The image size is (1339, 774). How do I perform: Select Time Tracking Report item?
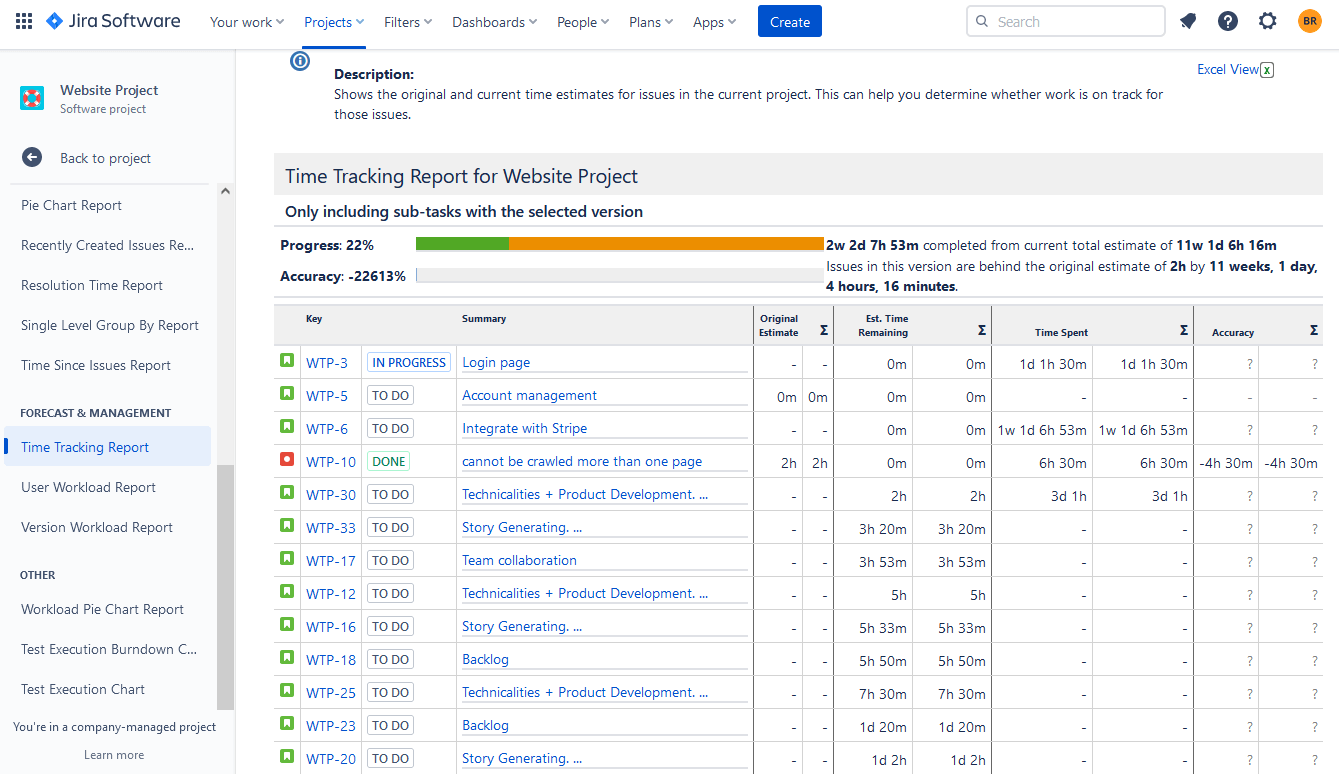pyautogui.click(x=108, y=447)
